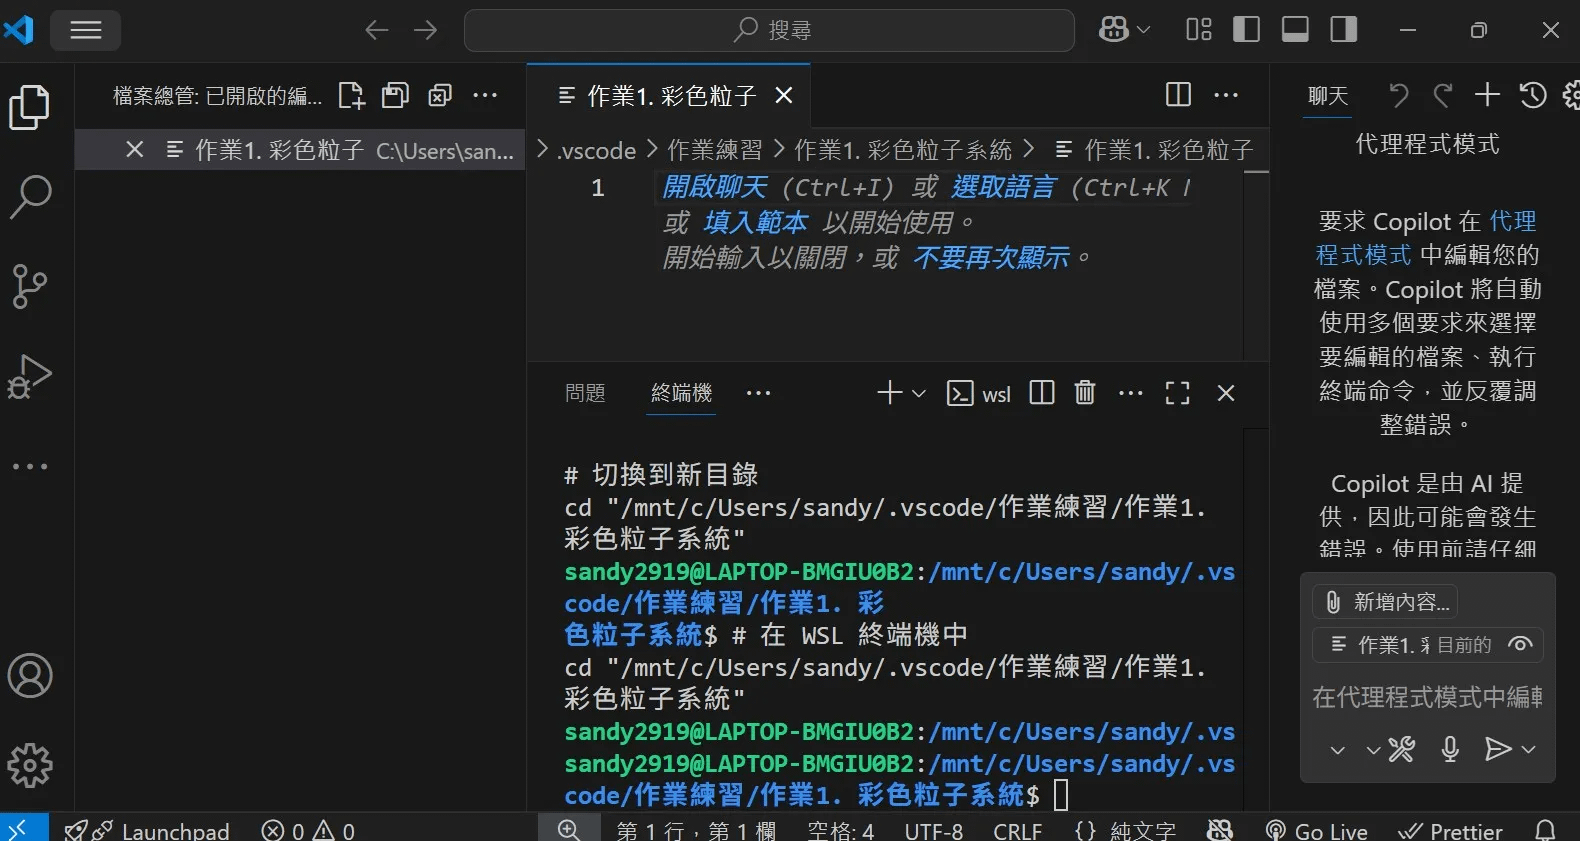The height and width of the screenshot is (841, 1580).
Task: Click the search command center field
Action: [x=769, y=30]
